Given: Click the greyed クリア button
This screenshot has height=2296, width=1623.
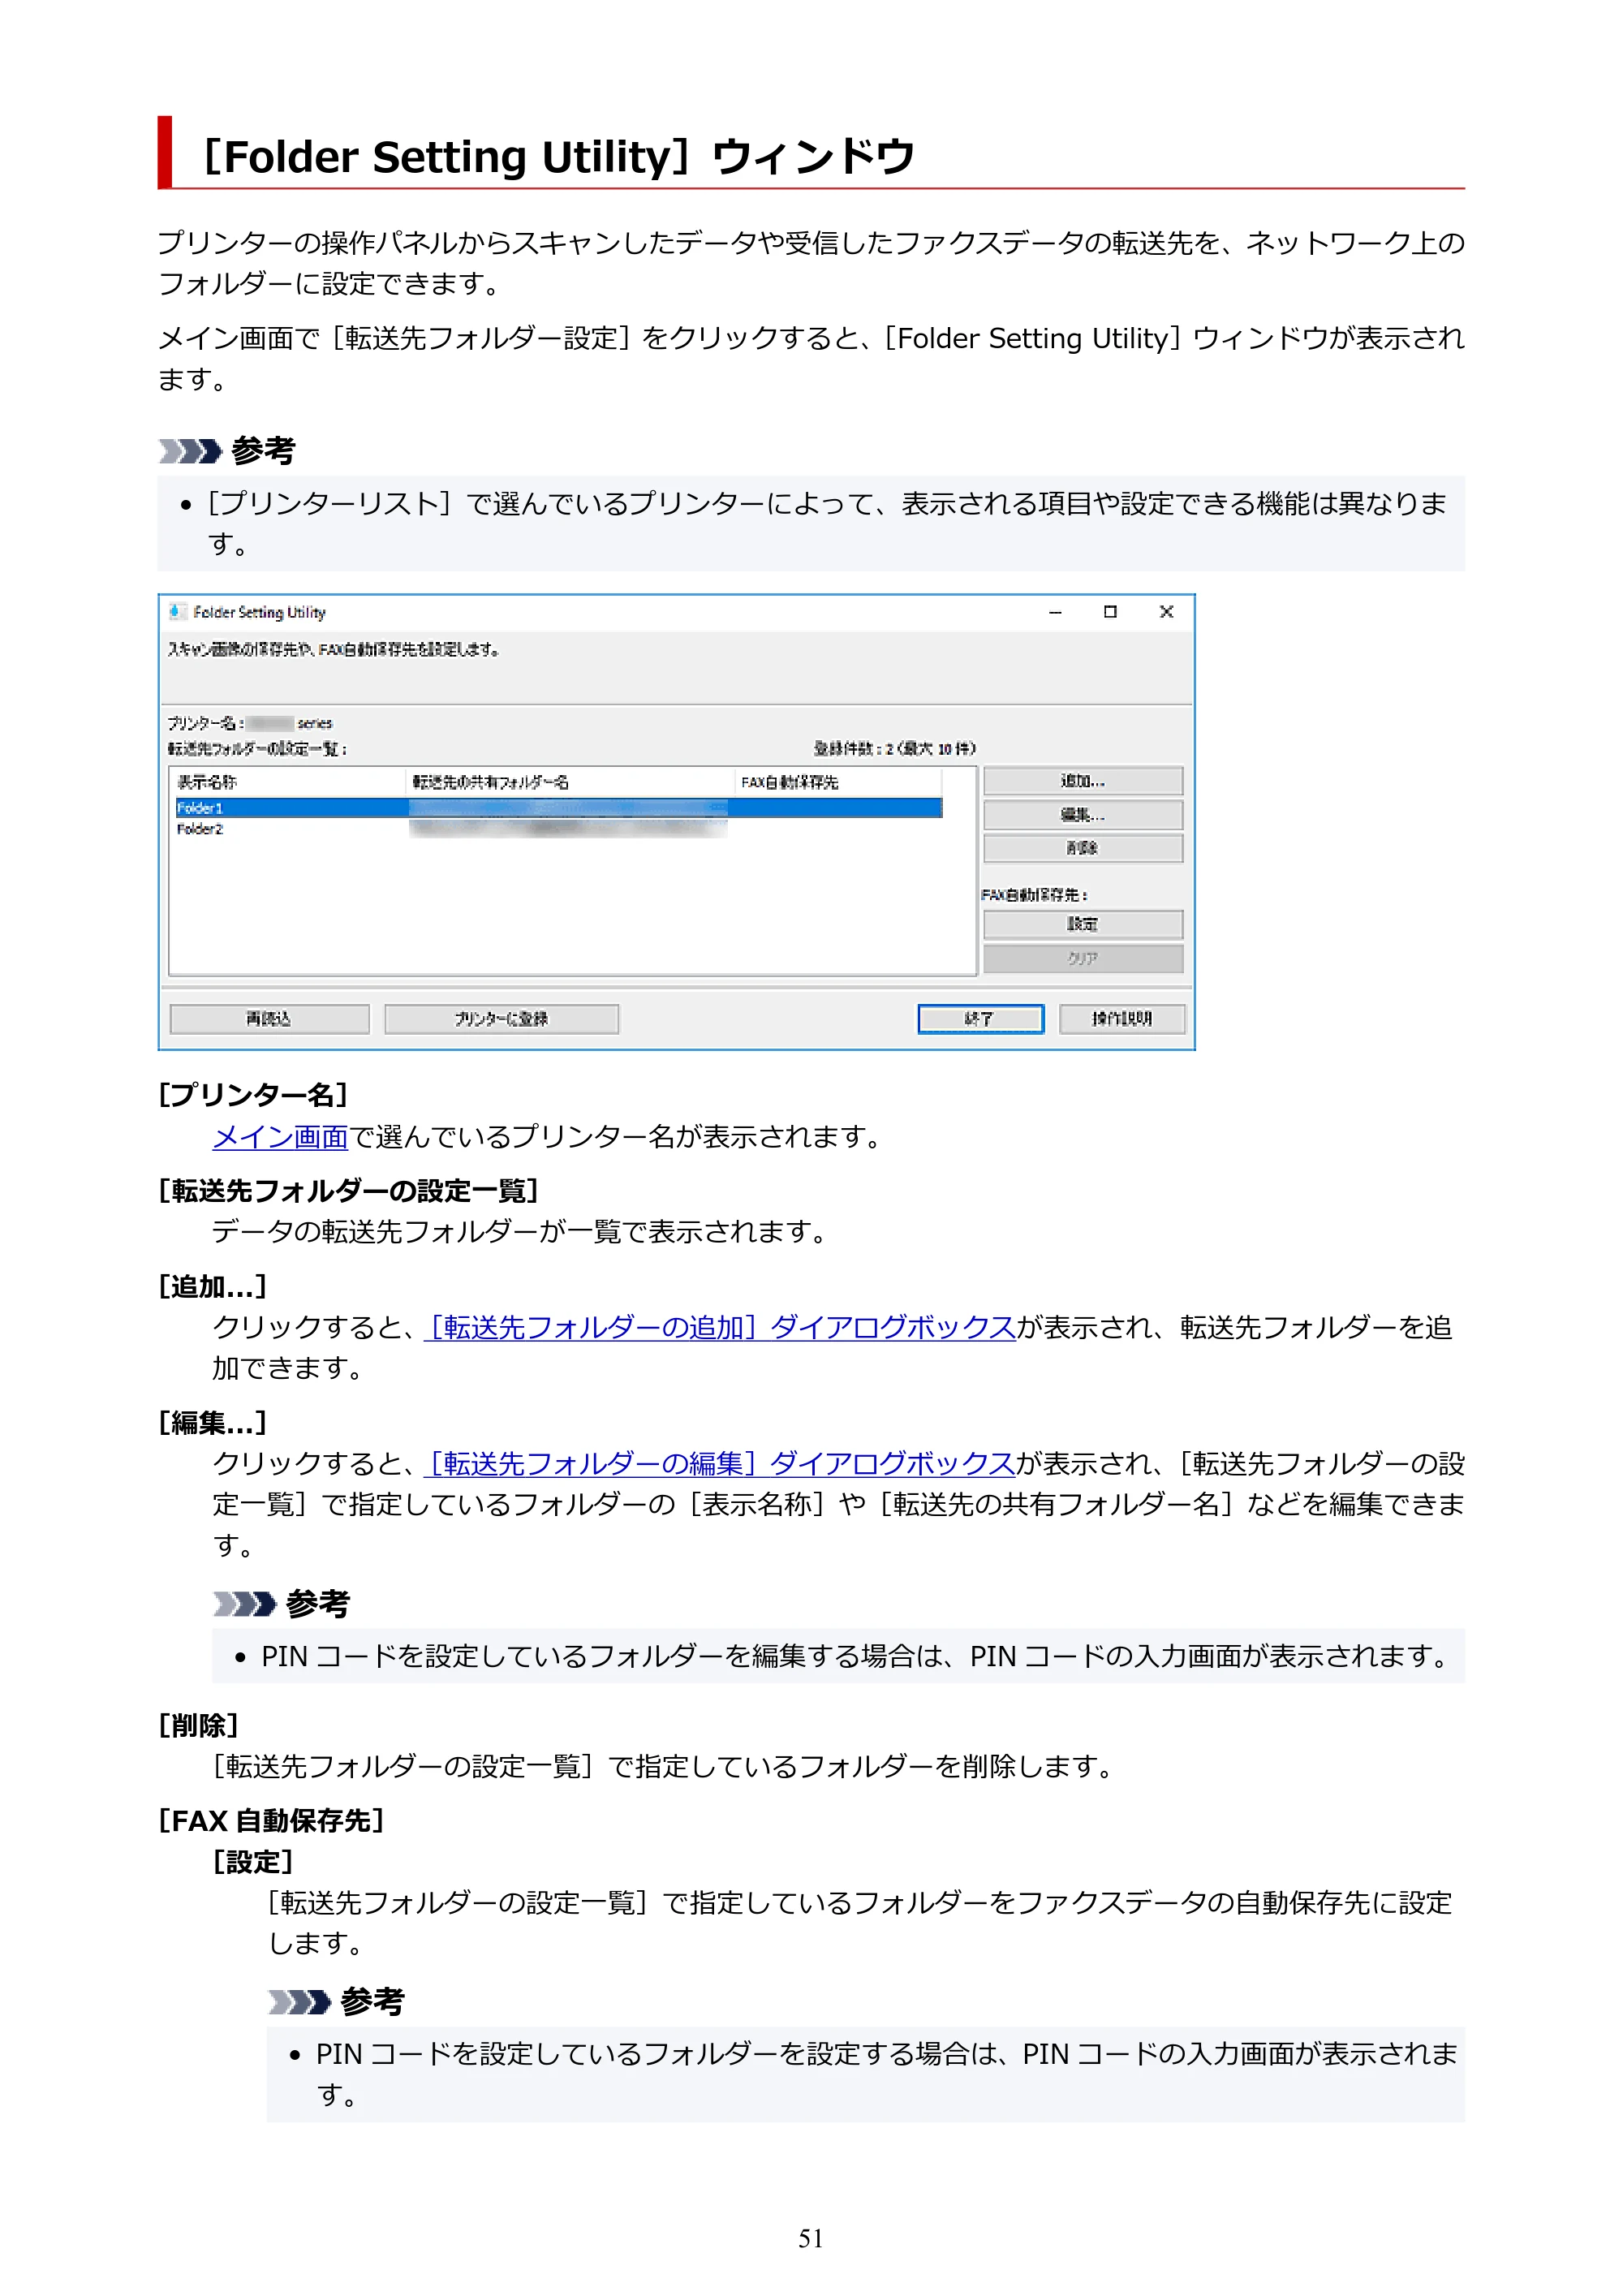Looking at the screenshot, I should 1082,958.
